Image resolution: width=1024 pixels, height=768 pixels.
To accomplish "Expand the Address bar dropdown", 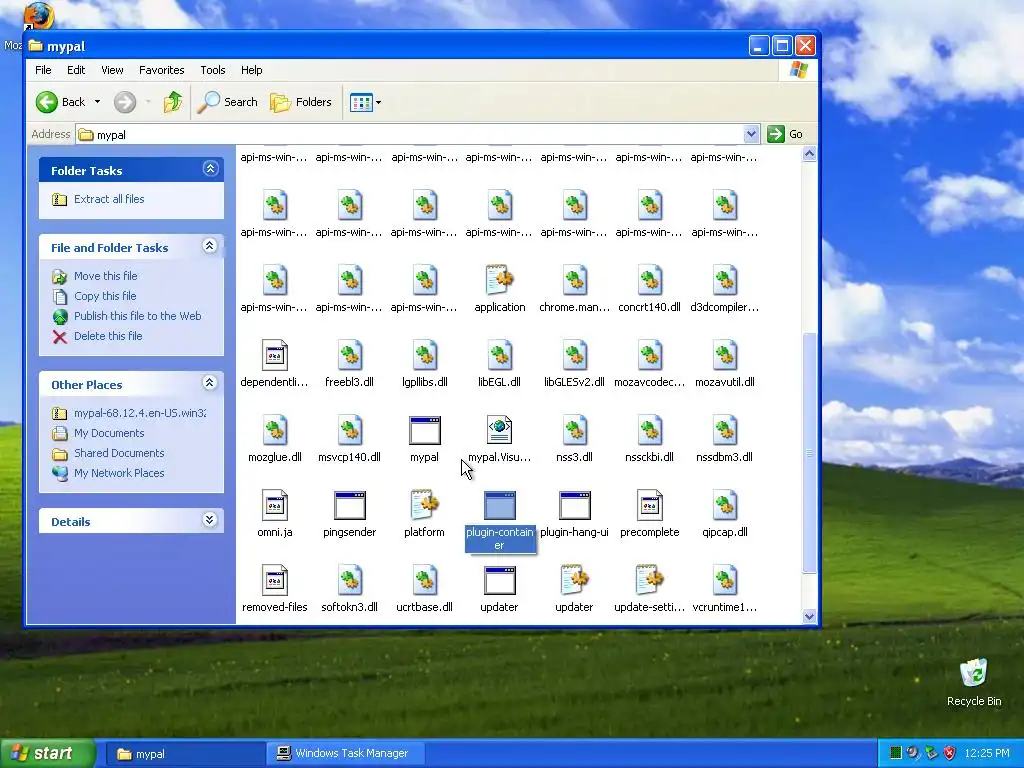I will (x=751, y=134).
